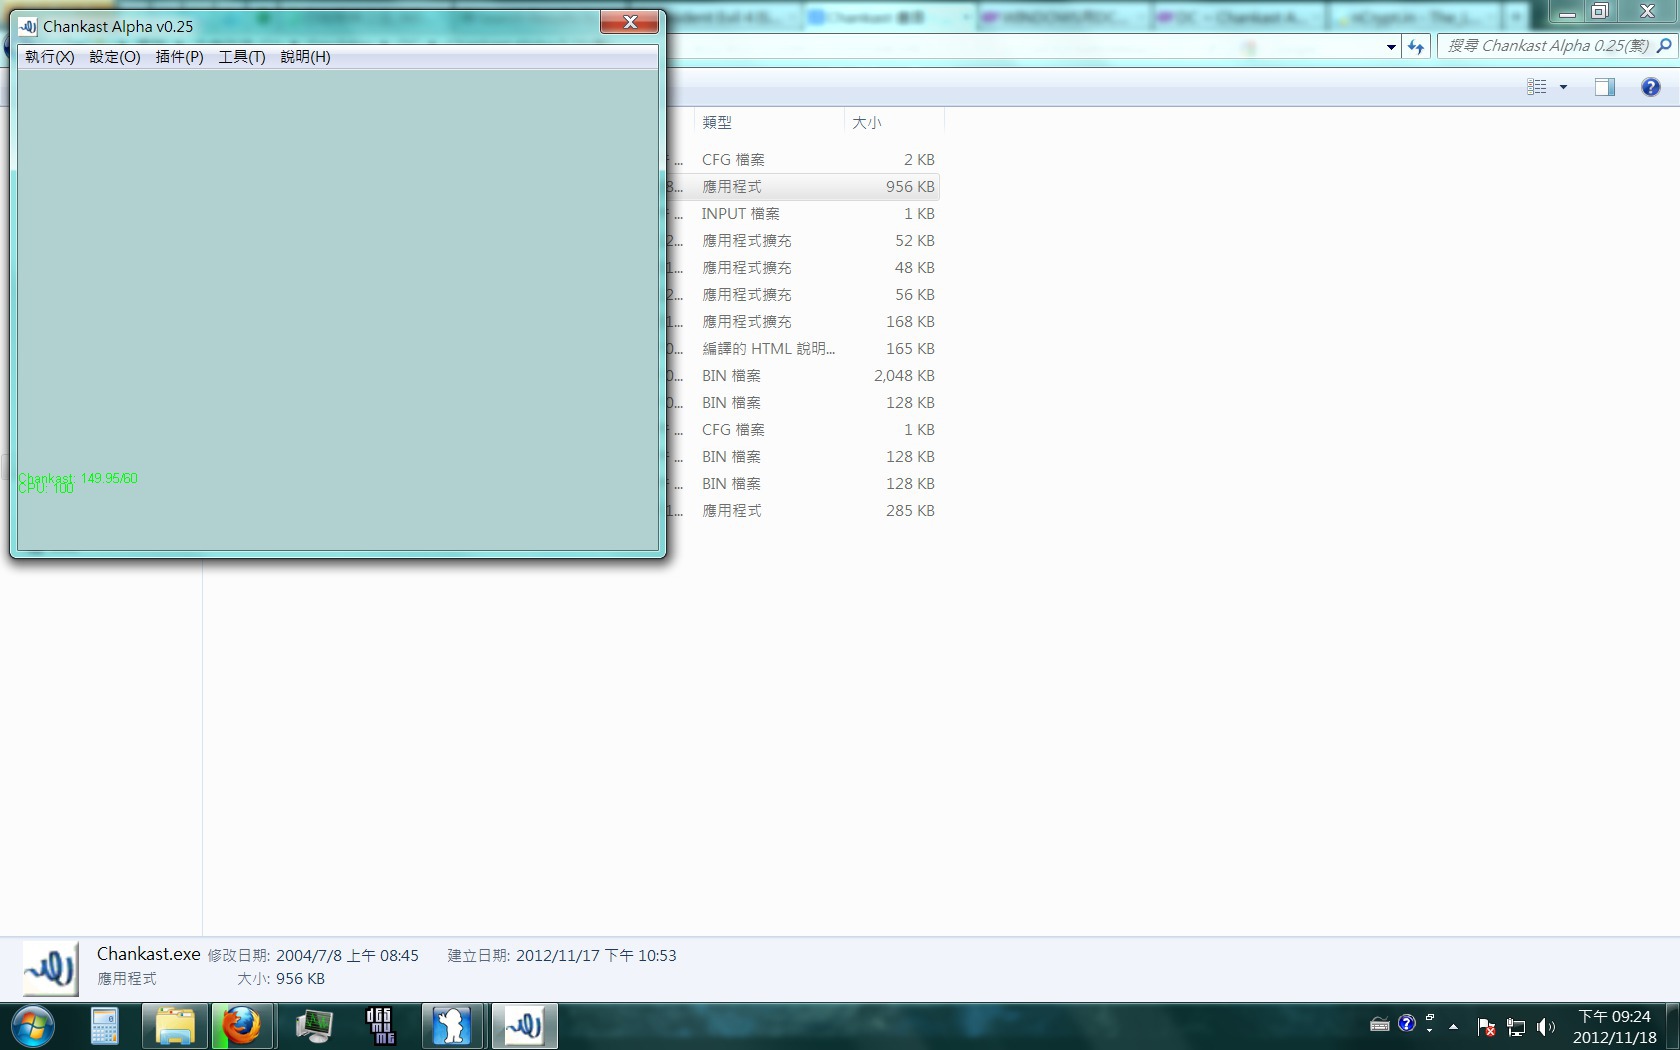The image size is (1680, 1050).
Task: Click the search magnifier icon in Explorer
Action: click(x=1664, y=46)
